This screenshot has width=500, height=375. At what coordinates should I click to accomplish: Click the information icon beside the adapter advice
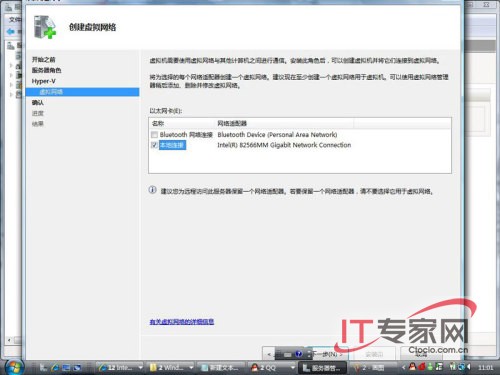(152, 190)
